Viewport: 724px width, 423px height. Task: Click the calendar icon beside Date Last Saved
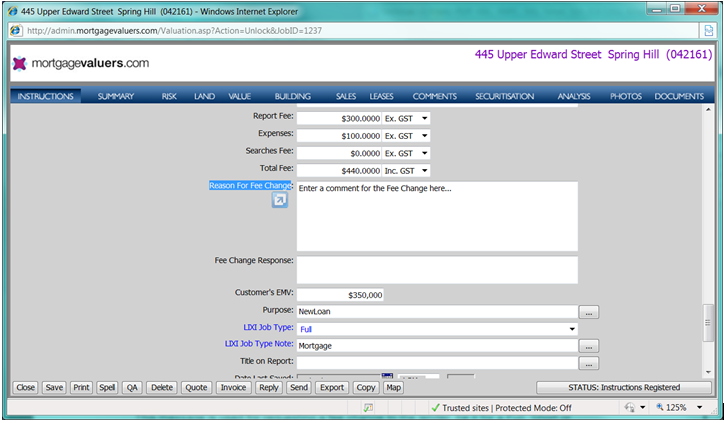(387, 376)
